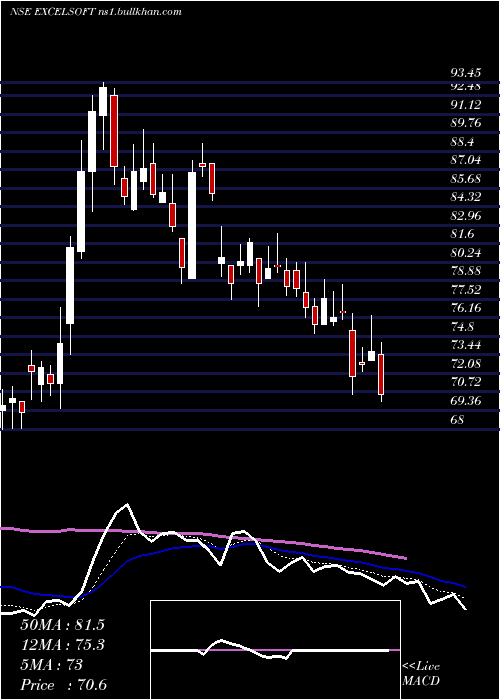
Task: Select the 78.88 price axis label
Action: click(466, 271)
